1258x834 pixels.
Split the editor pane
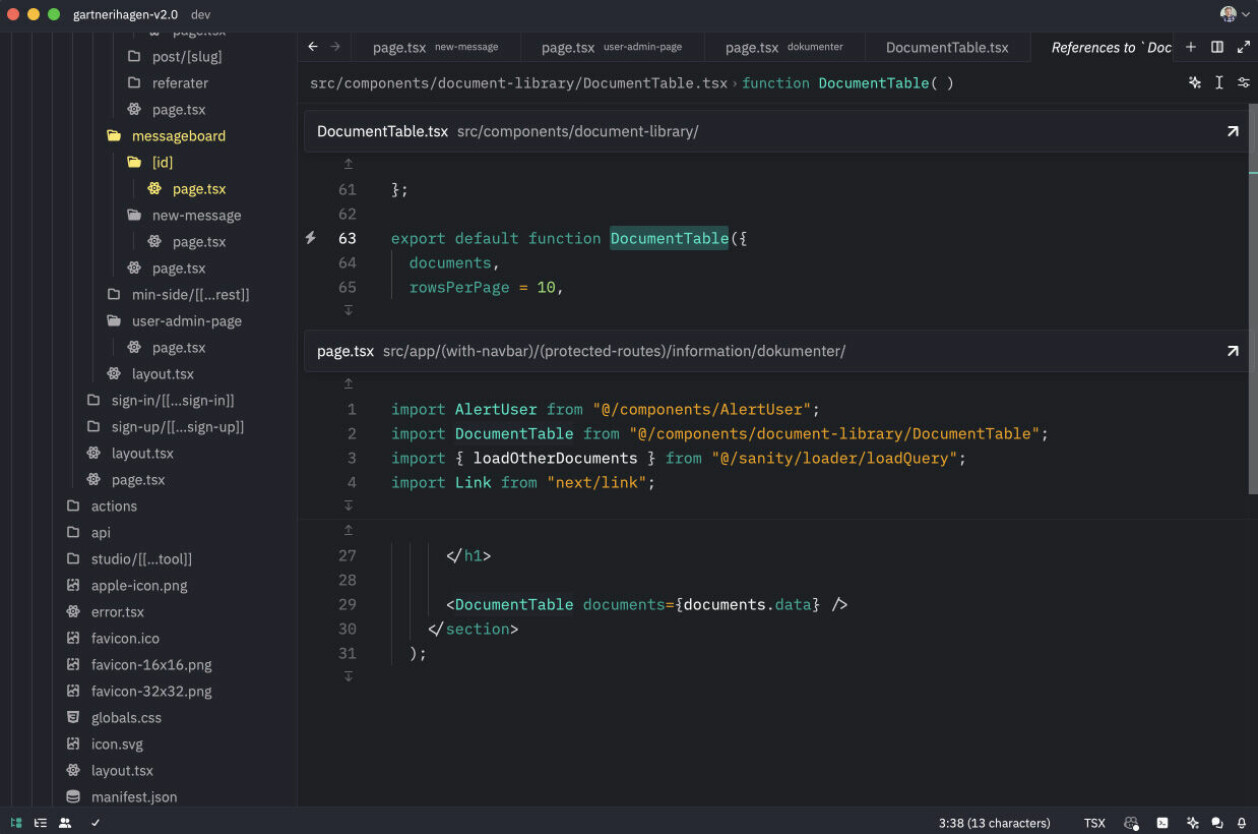[x=1217, y=47]
